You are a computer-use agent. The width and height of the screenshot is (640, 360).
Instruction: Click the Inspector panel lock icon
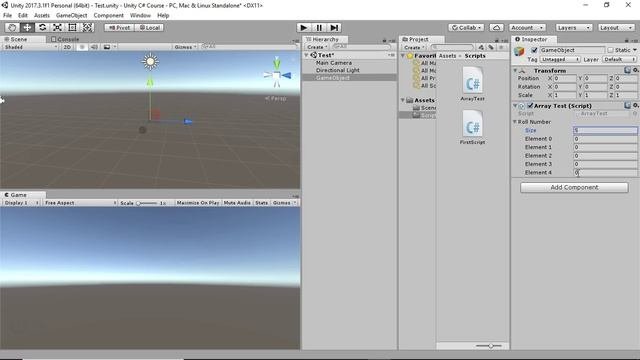click(627, 40)
